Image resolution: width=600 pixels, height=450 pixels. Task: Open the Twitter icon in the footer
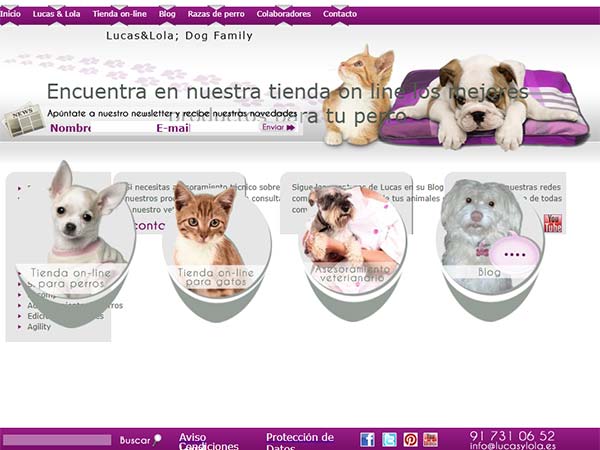[x=389, y=439]
